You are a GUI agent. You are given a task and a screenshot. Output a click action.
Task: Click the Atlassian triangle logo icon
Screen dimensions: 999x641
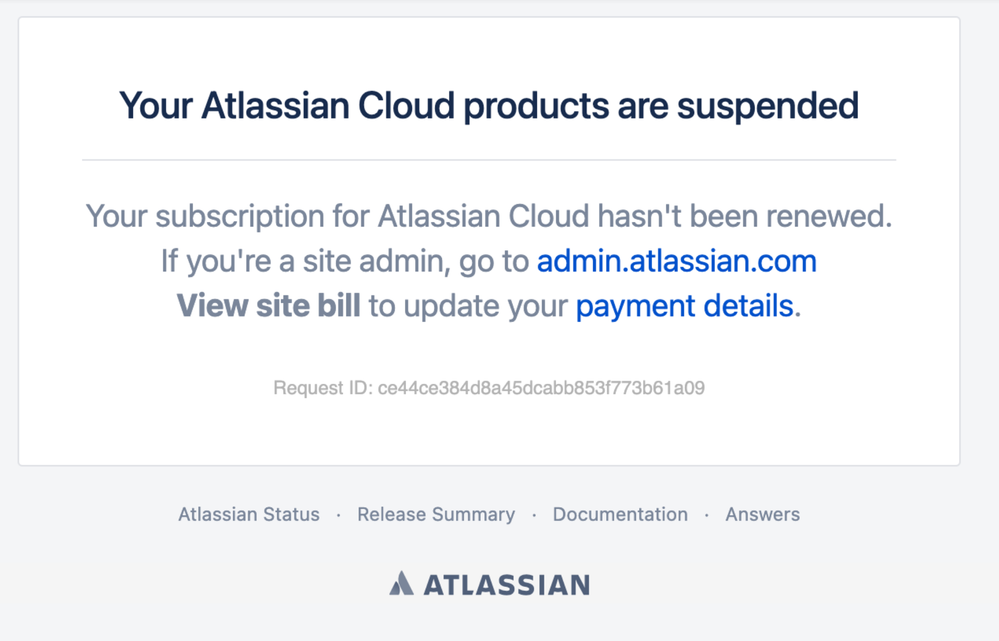pyautogui.click(x=401, y=583)
